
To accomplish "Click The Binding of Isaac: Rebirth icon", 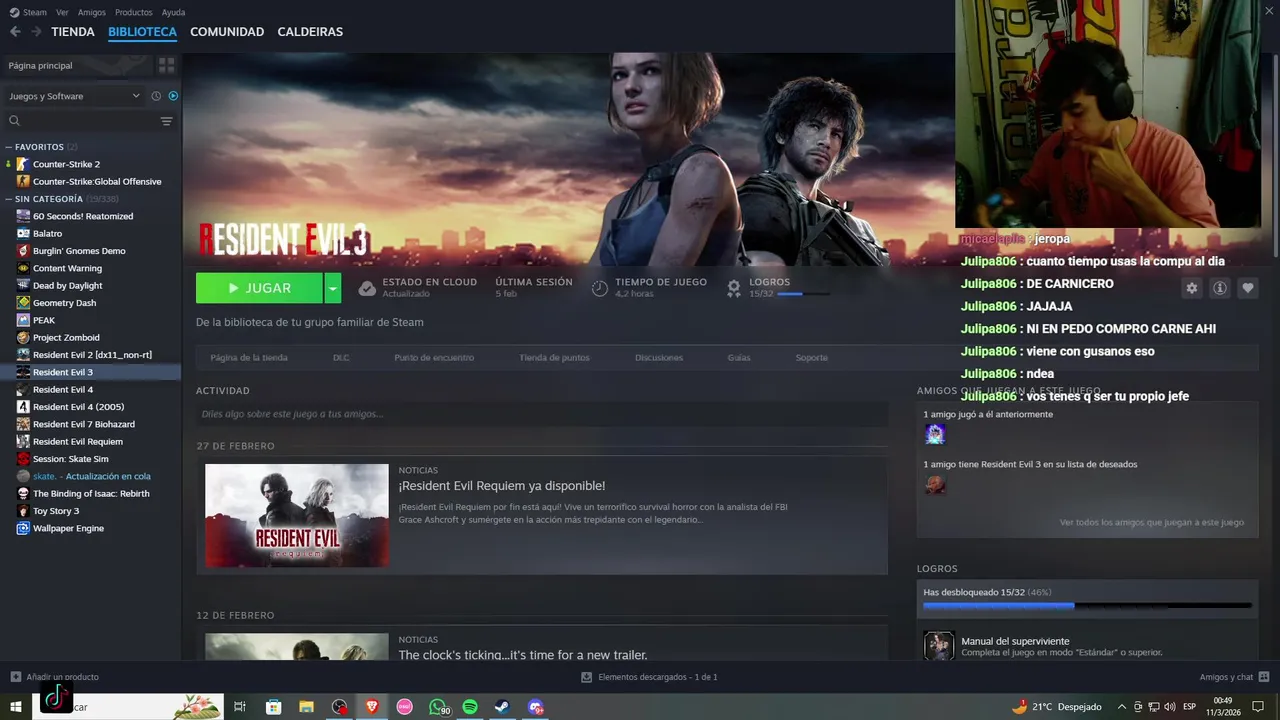I will click(23, 493).
